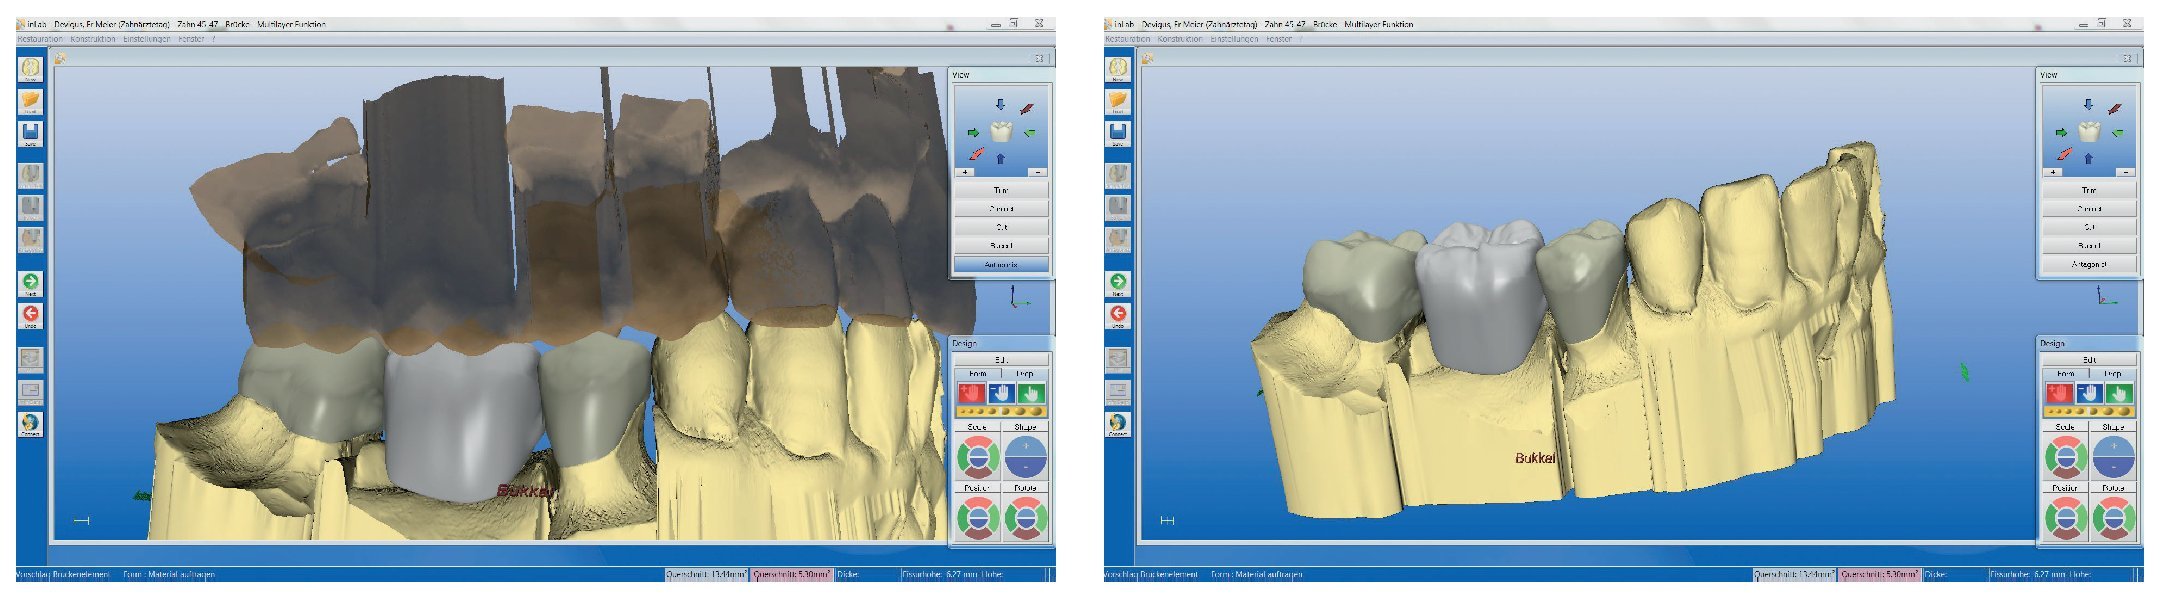Click the Edit button in left Design panel
The image size is (2162, 595).
pyautogui.click(x=1001, y=359)
